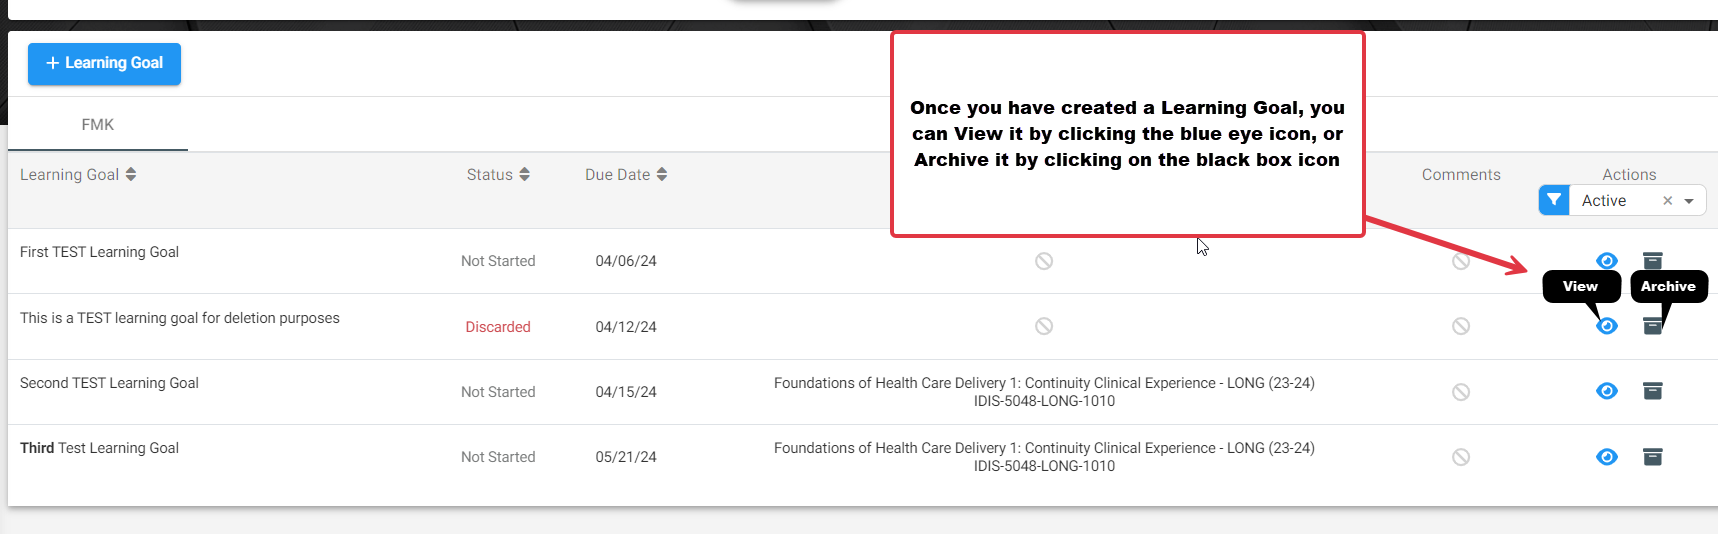Switch to the FMK tab

(98, 125)
